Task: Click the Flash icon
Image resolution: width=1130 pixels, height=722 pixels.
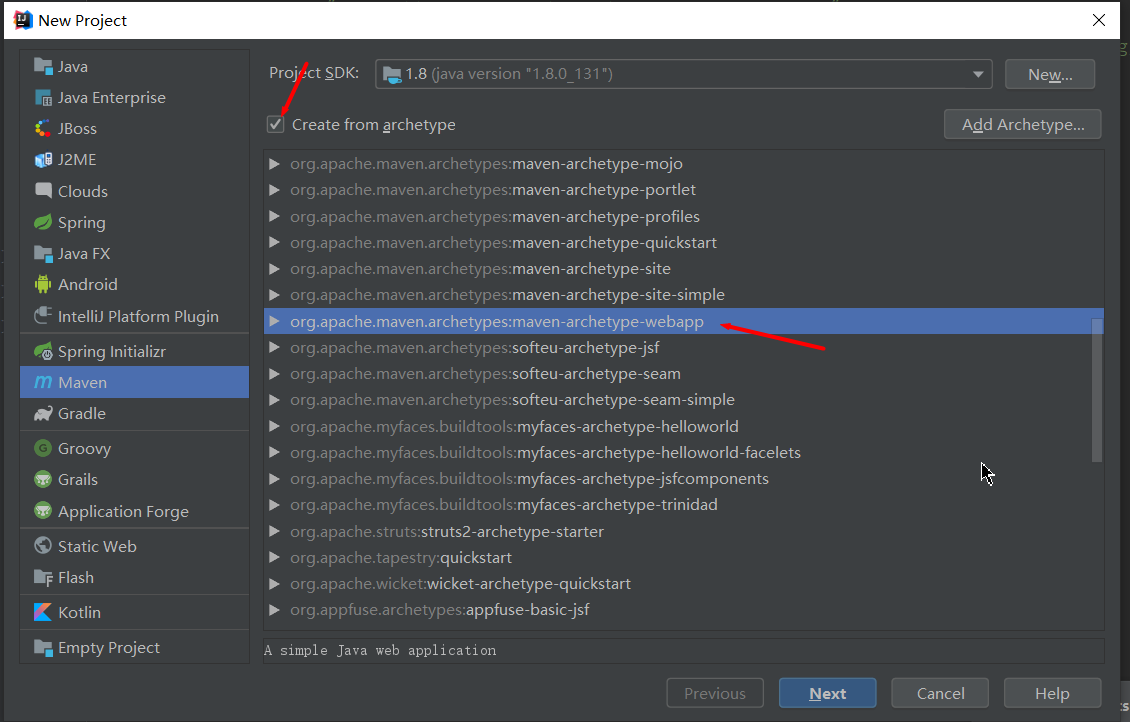Action: 43,577
